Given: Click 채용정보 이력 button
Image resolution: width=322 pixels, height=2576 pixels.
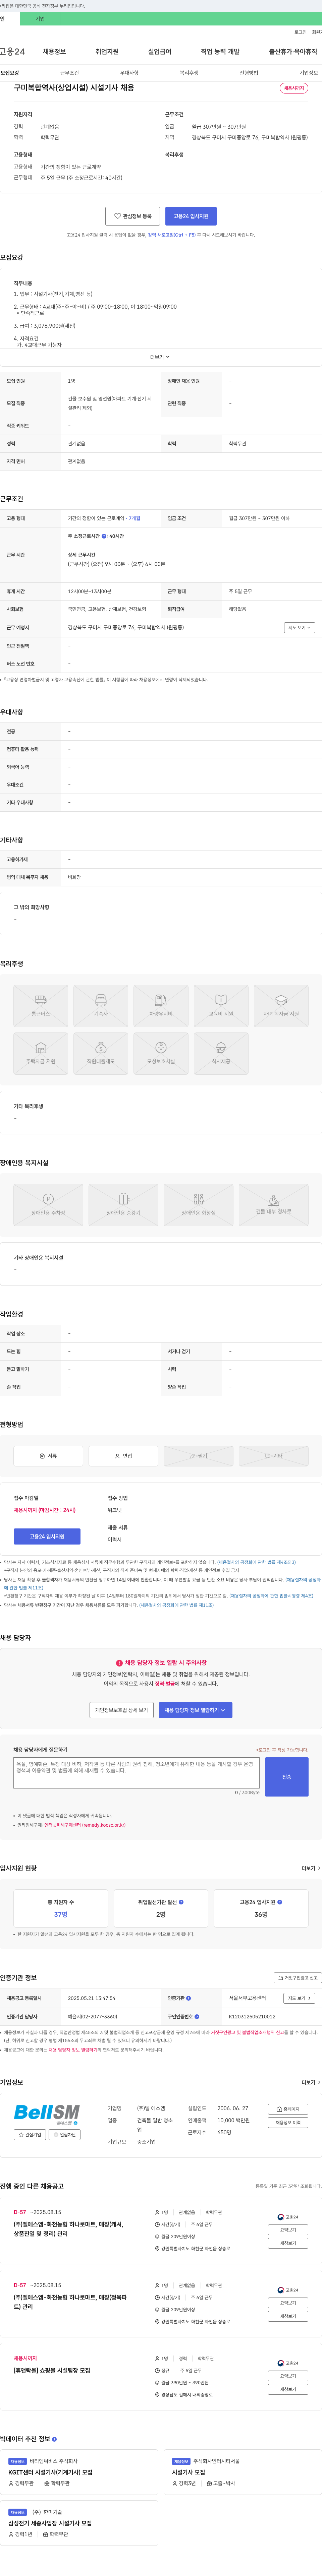Looking at the screenshot, I should tap(288, 2122).
